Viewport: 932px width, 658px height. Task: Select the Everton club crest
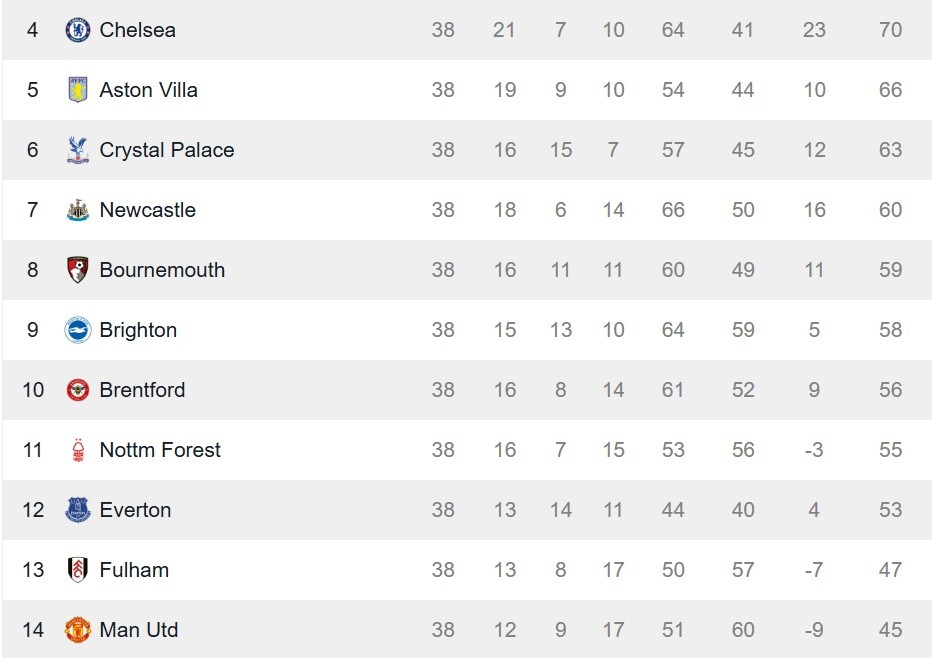tap(77, 510)
